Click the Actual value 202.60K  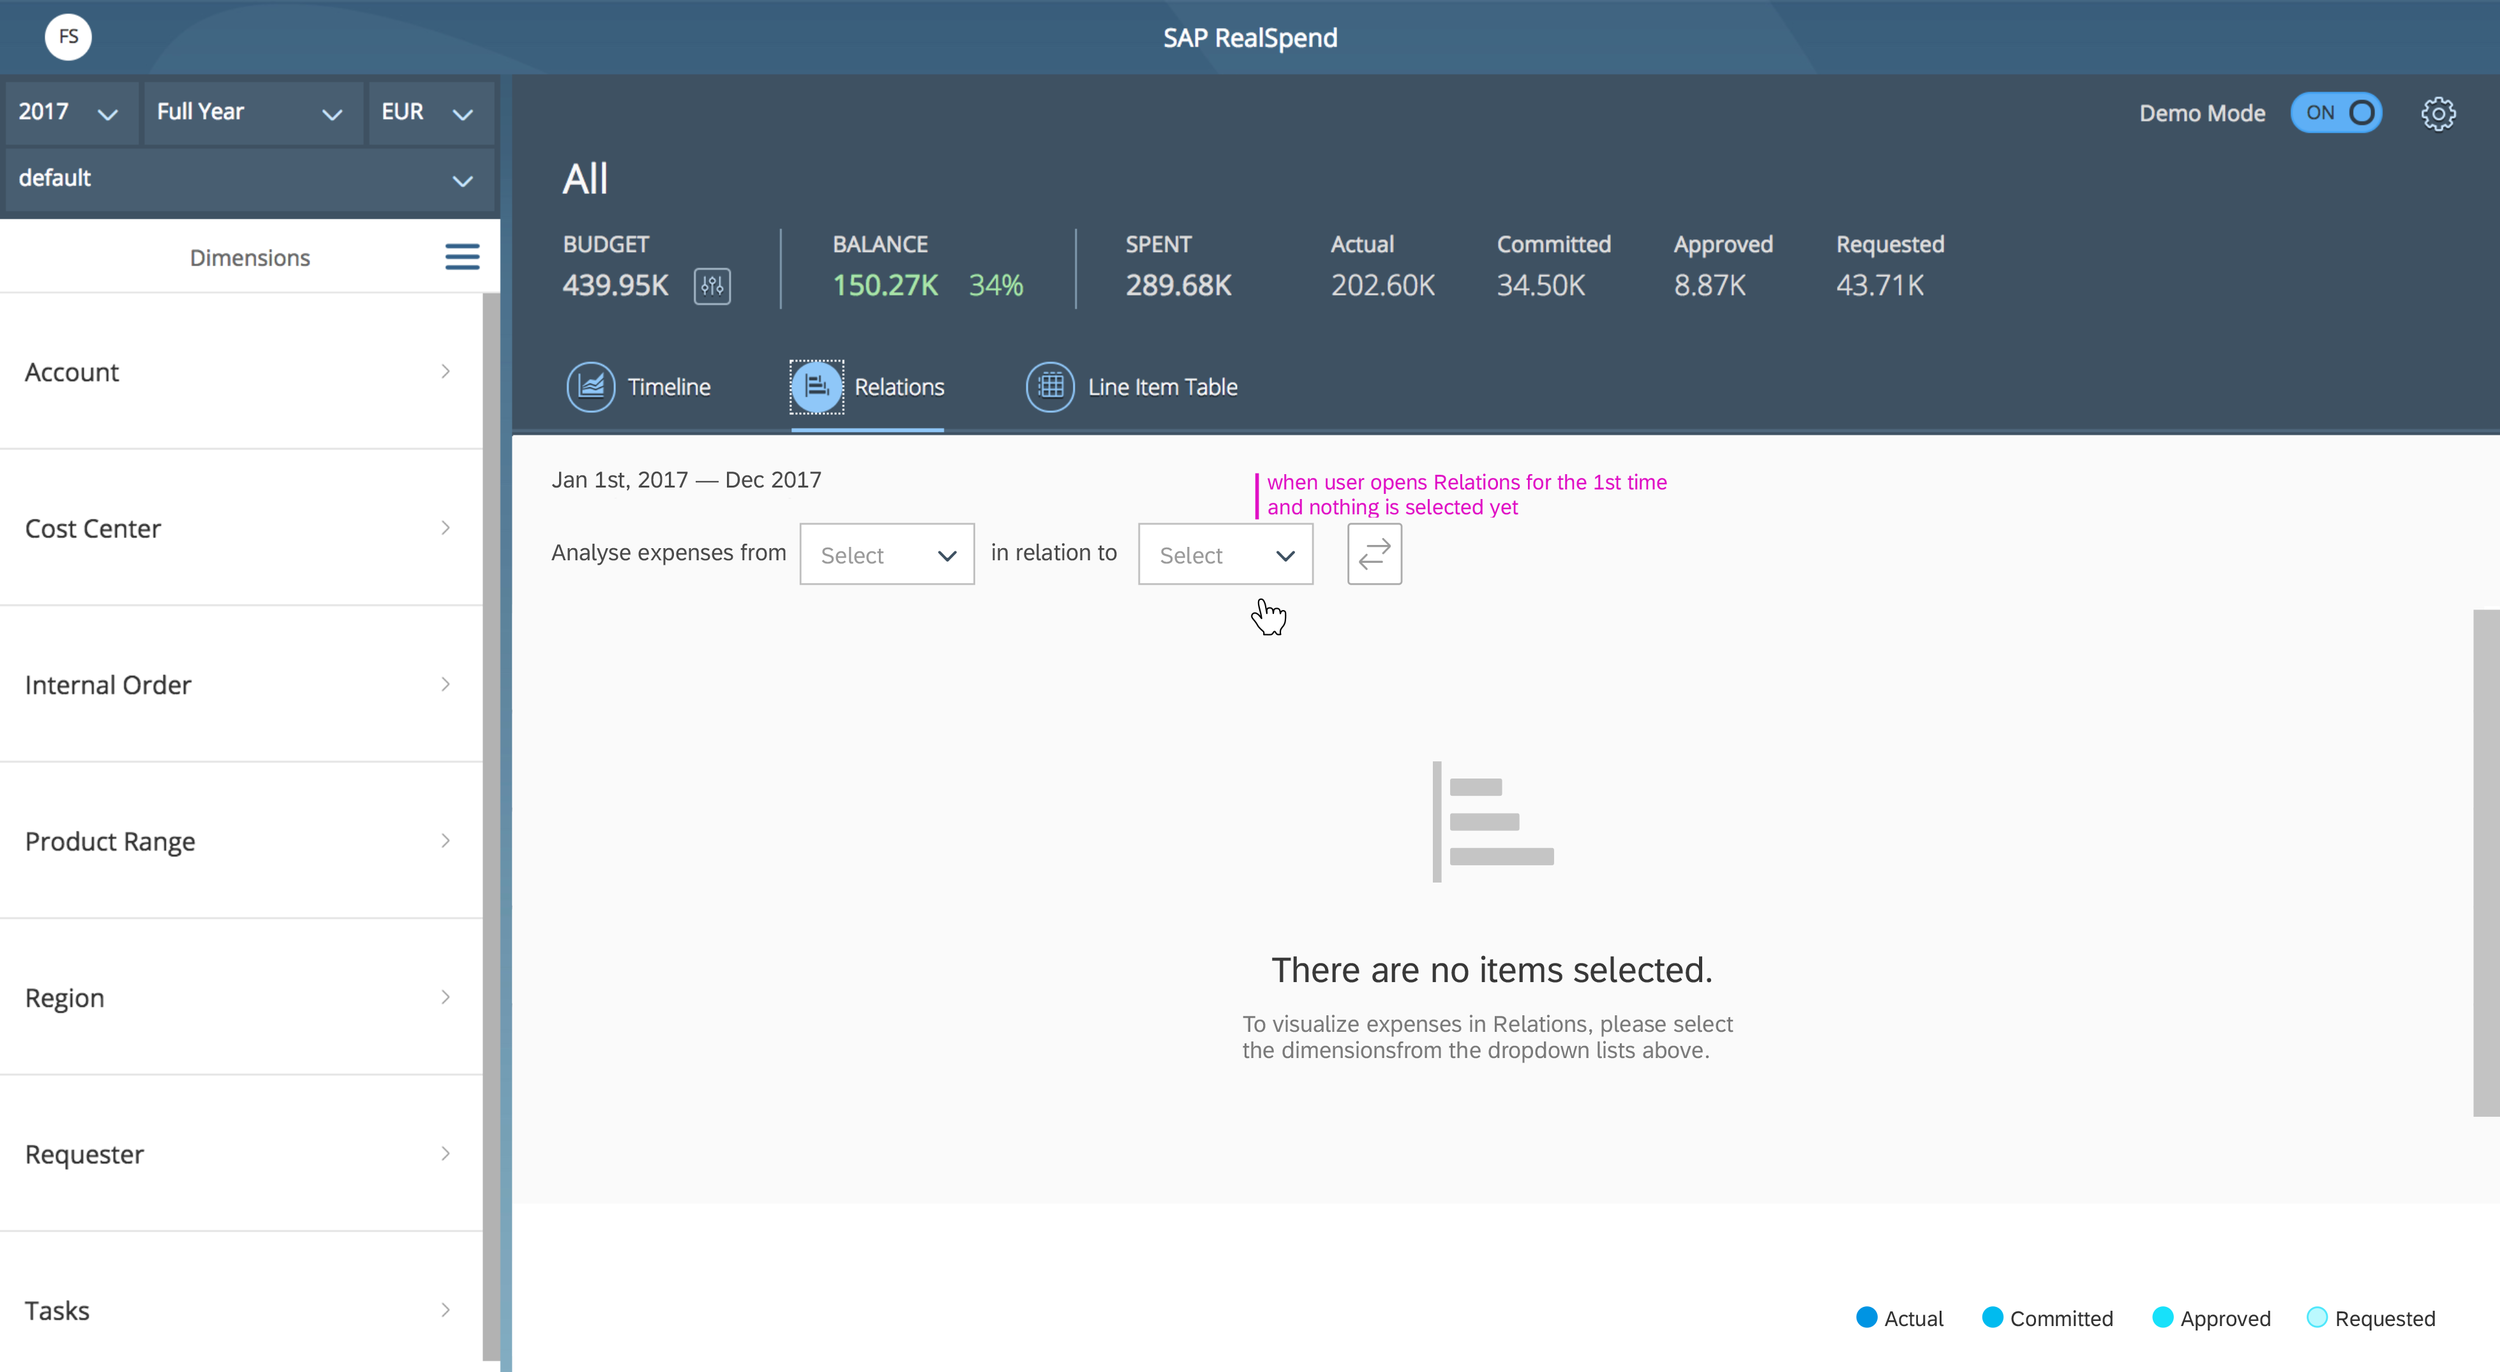pos(1382,286)
